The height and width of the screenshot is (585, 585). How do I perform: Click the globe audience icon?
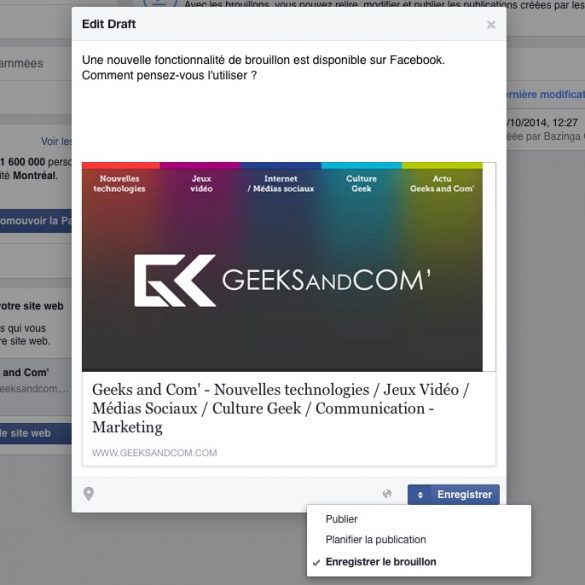tap(387, 494)
